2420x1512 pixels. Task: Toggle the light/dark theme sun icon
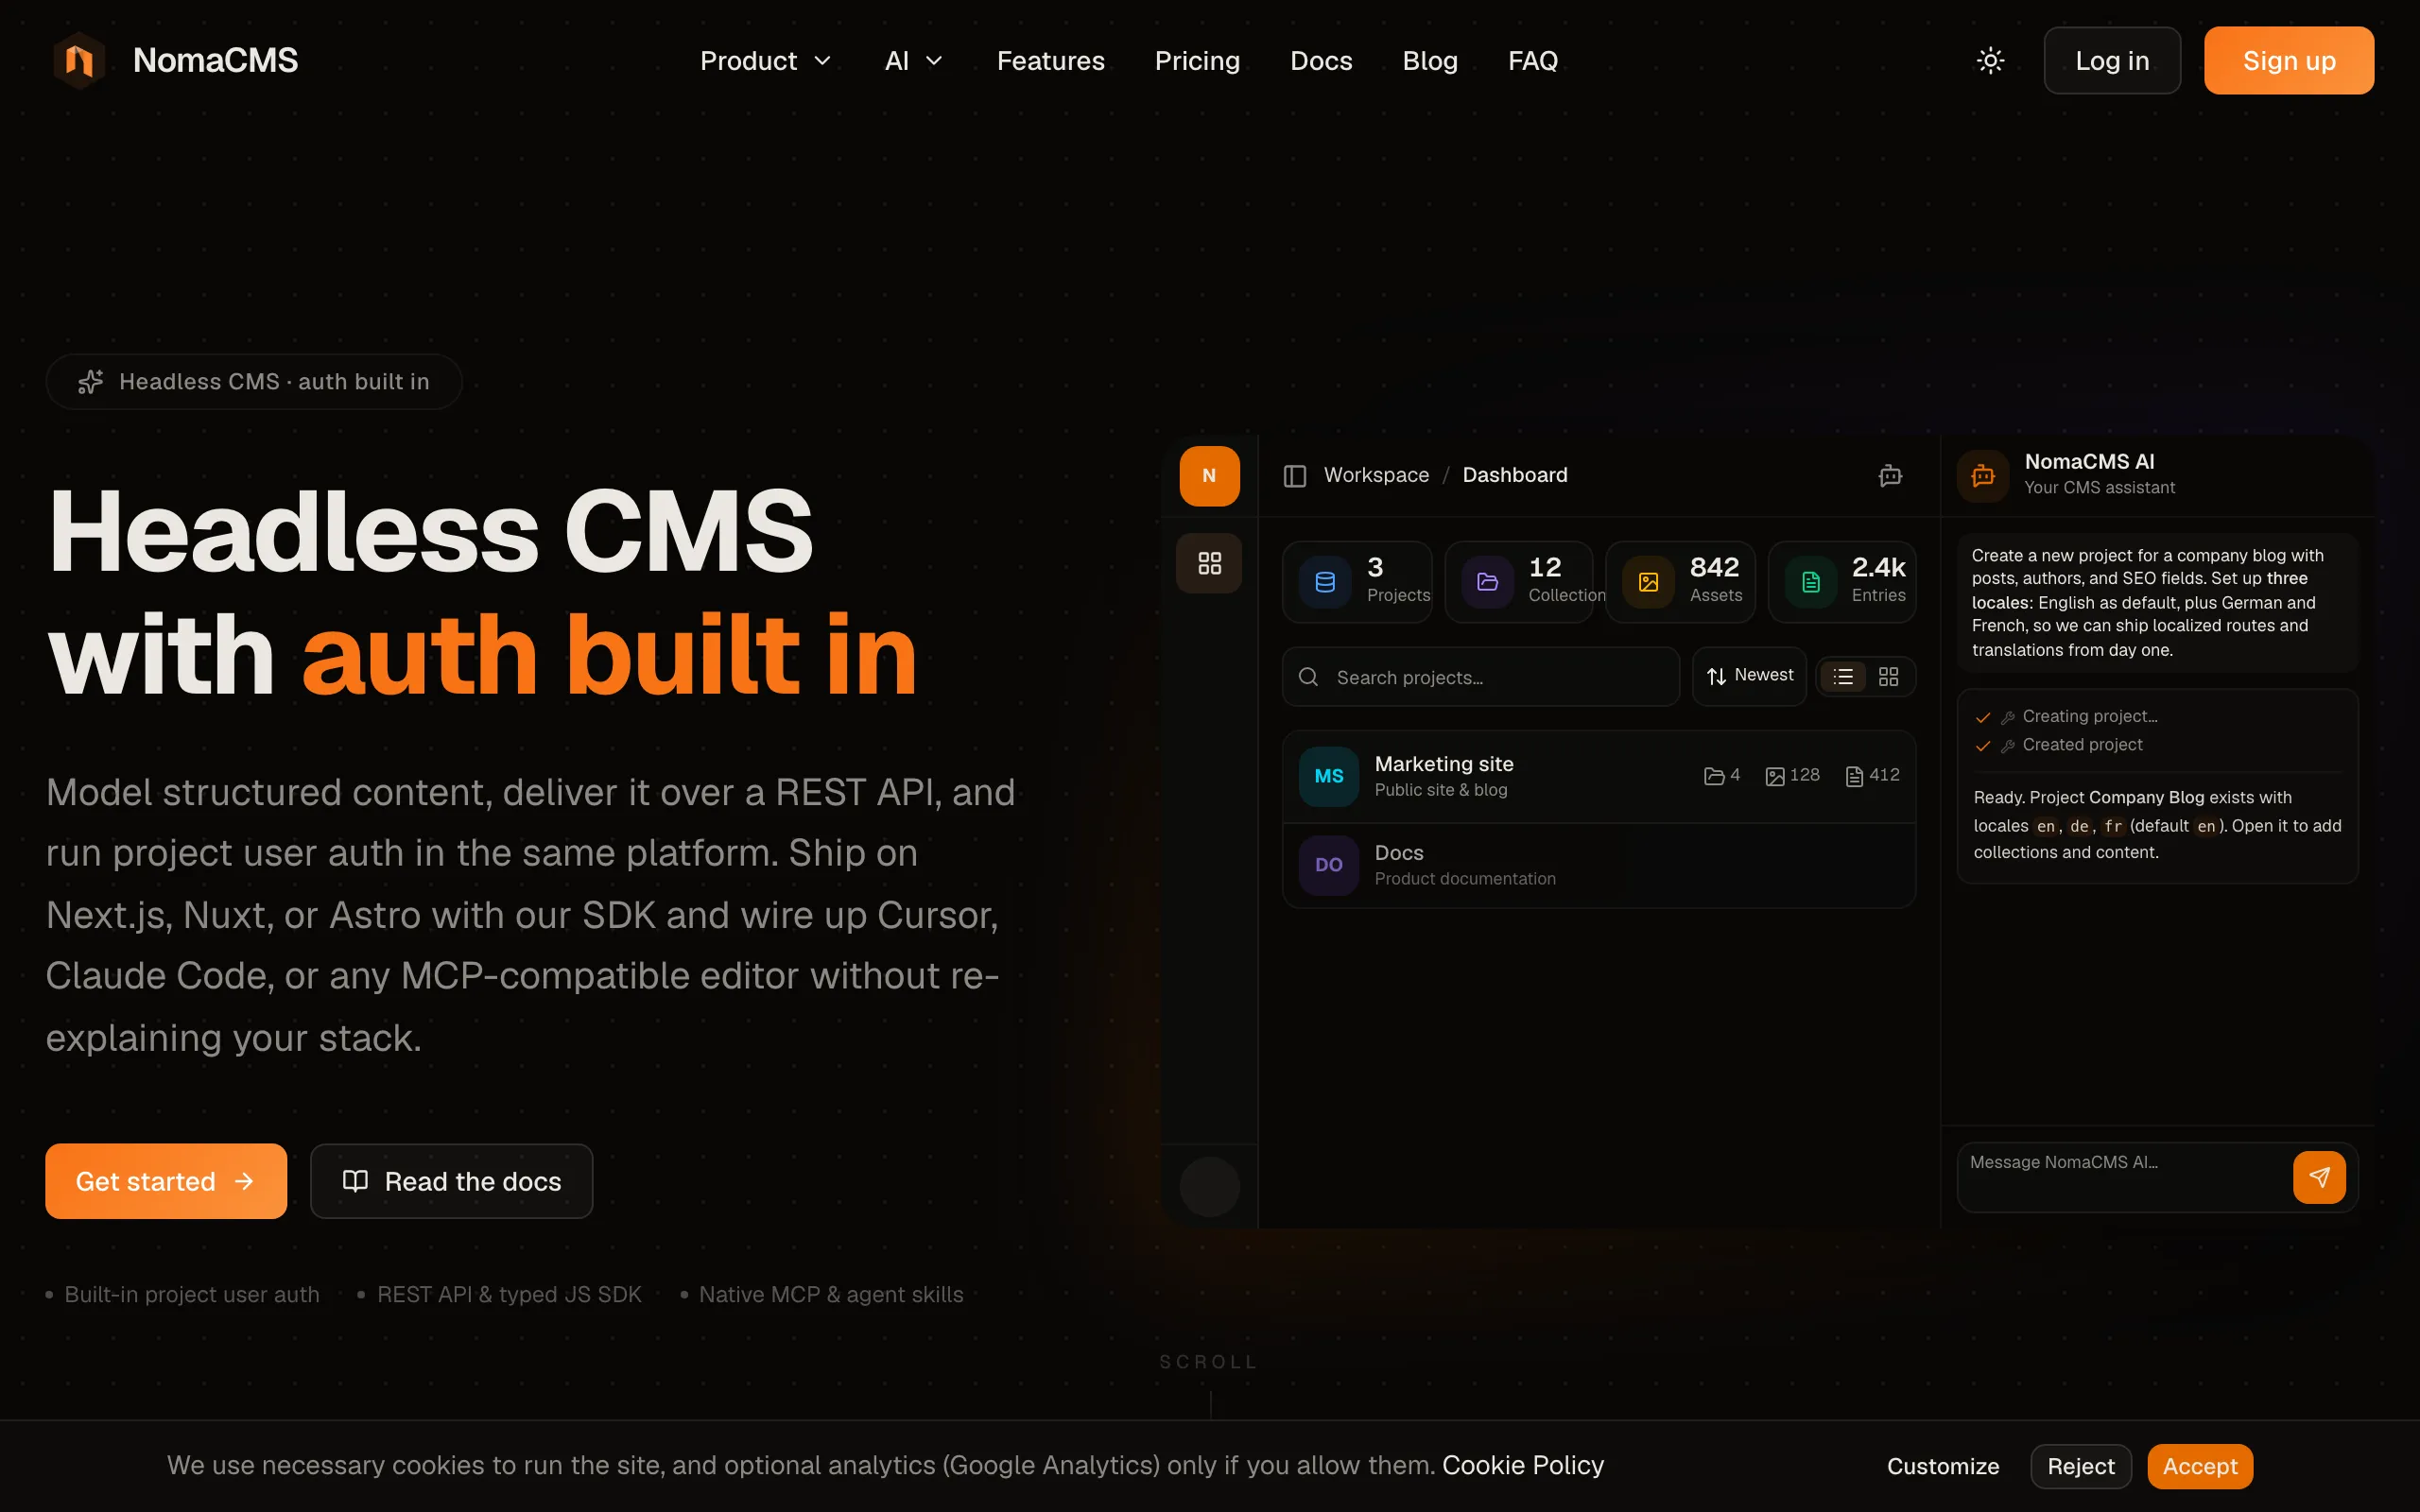click(1990, 60)
